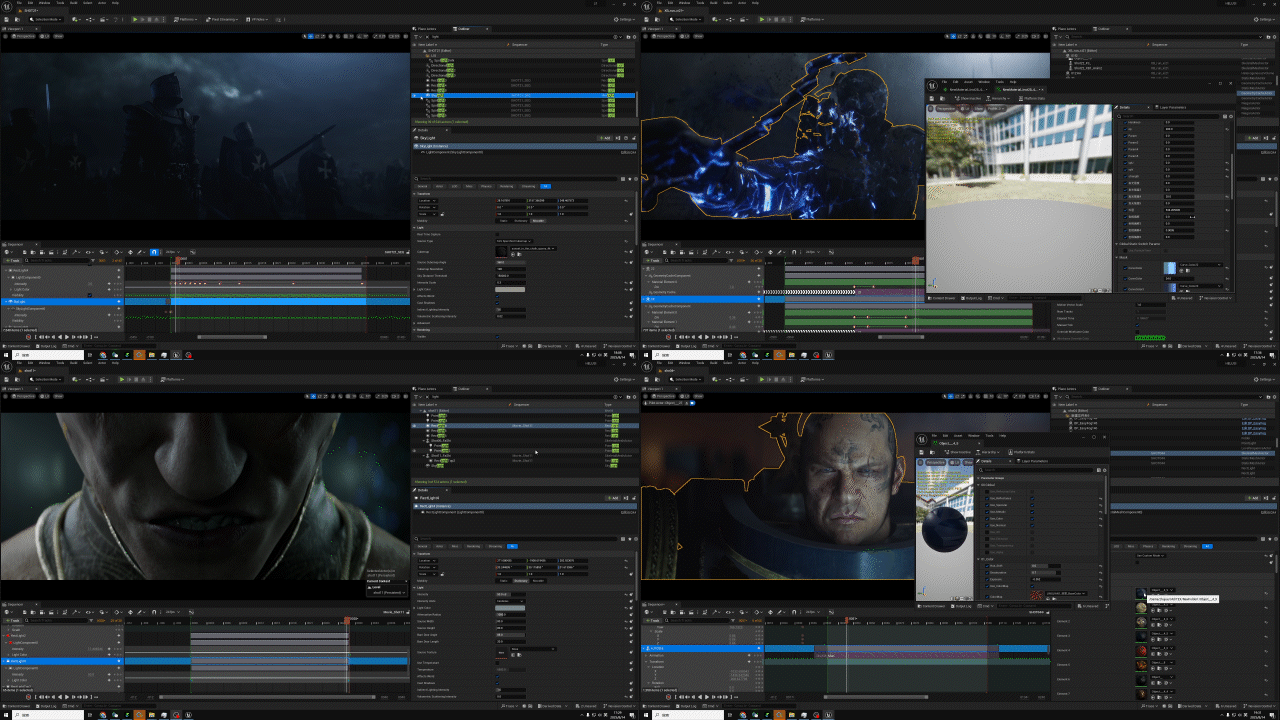Click Platform Stats in building preview material window
Image resolution: width=1280 pixels, height=720 pixels.
pyautogui.click(x=1032, y=98)
